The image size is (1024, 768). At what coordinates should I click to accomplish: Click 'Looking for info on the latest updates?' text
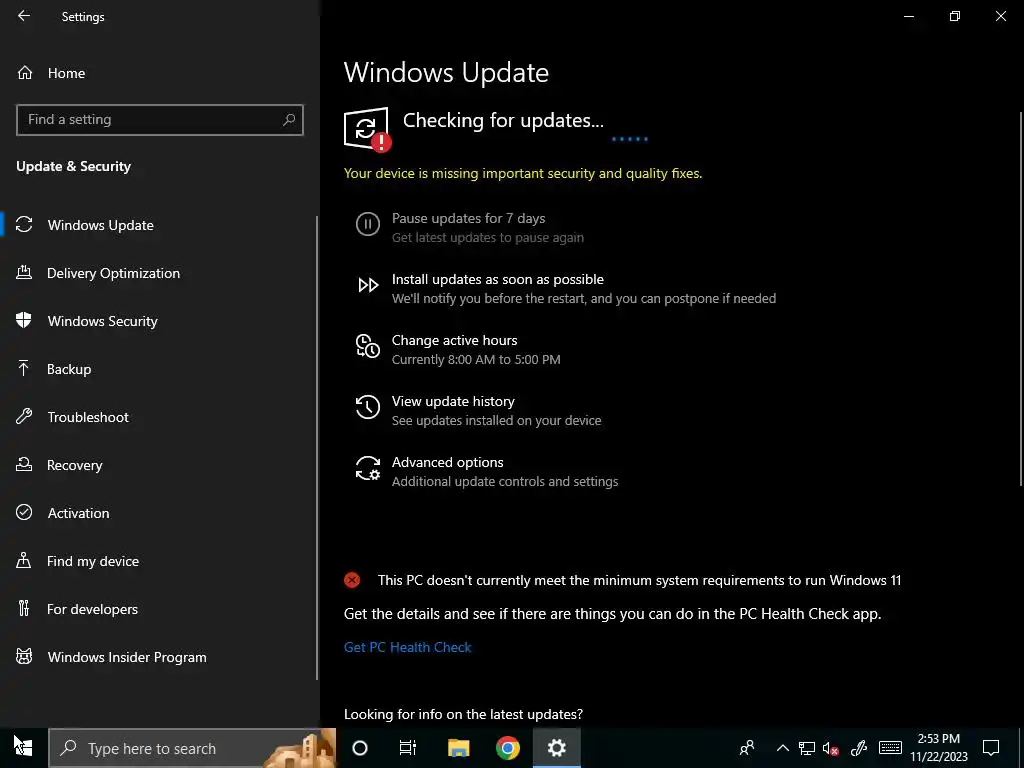463,714
